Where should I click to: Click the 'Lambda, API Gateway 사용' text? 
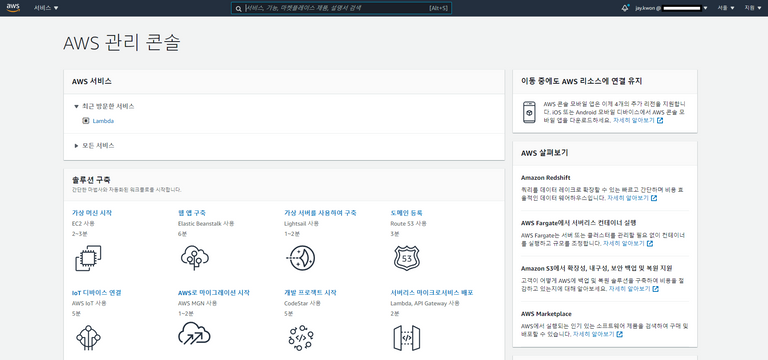click(x=425, y=303)
